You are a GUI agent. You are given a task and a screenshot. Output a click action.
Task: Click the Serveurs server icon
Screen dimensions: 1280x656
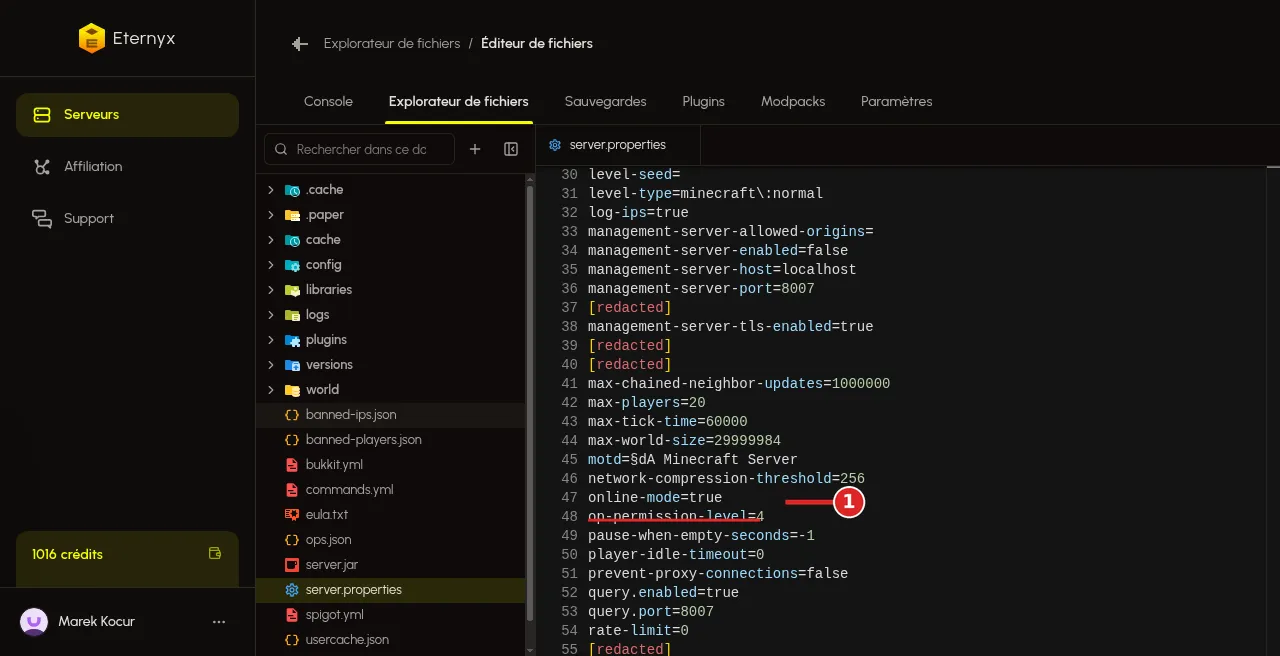[42, 115]
